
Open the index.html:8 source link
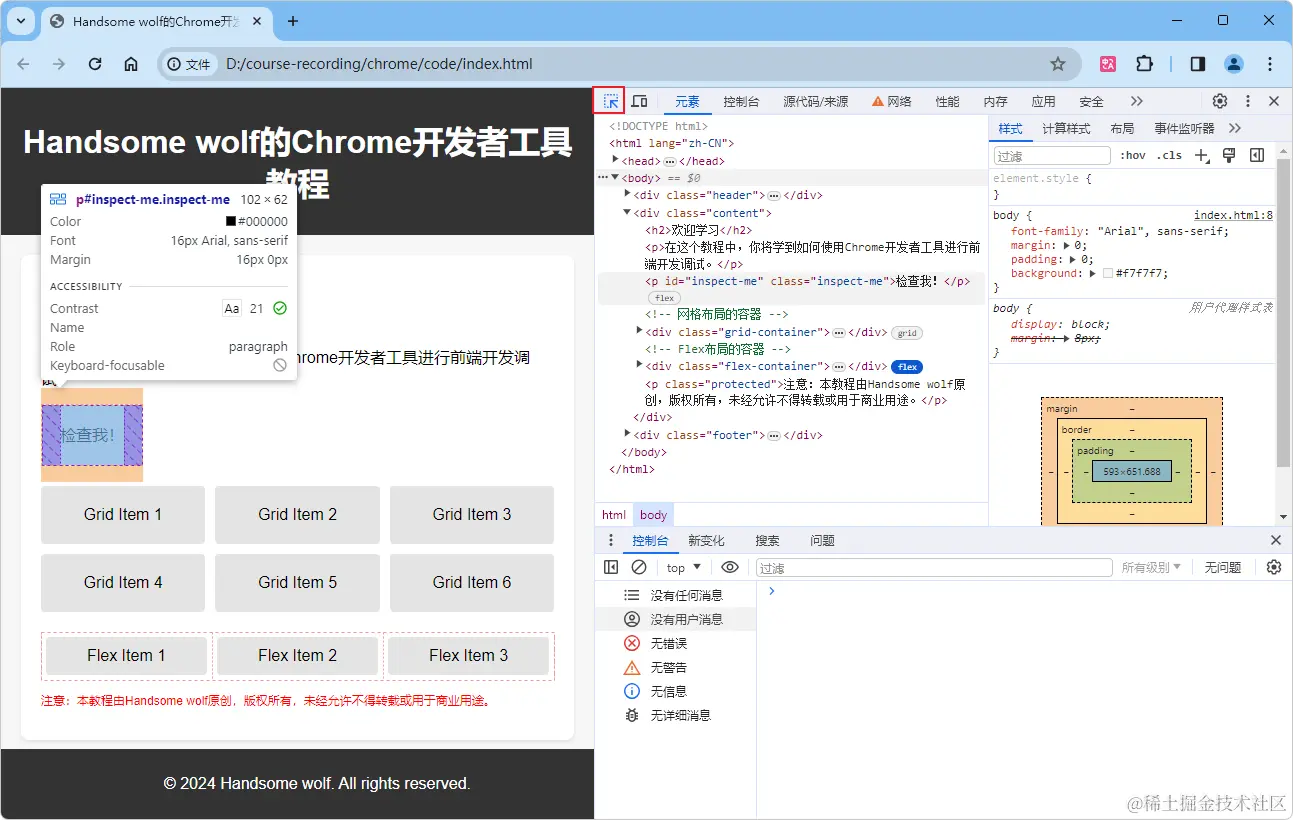point(1233,215)
